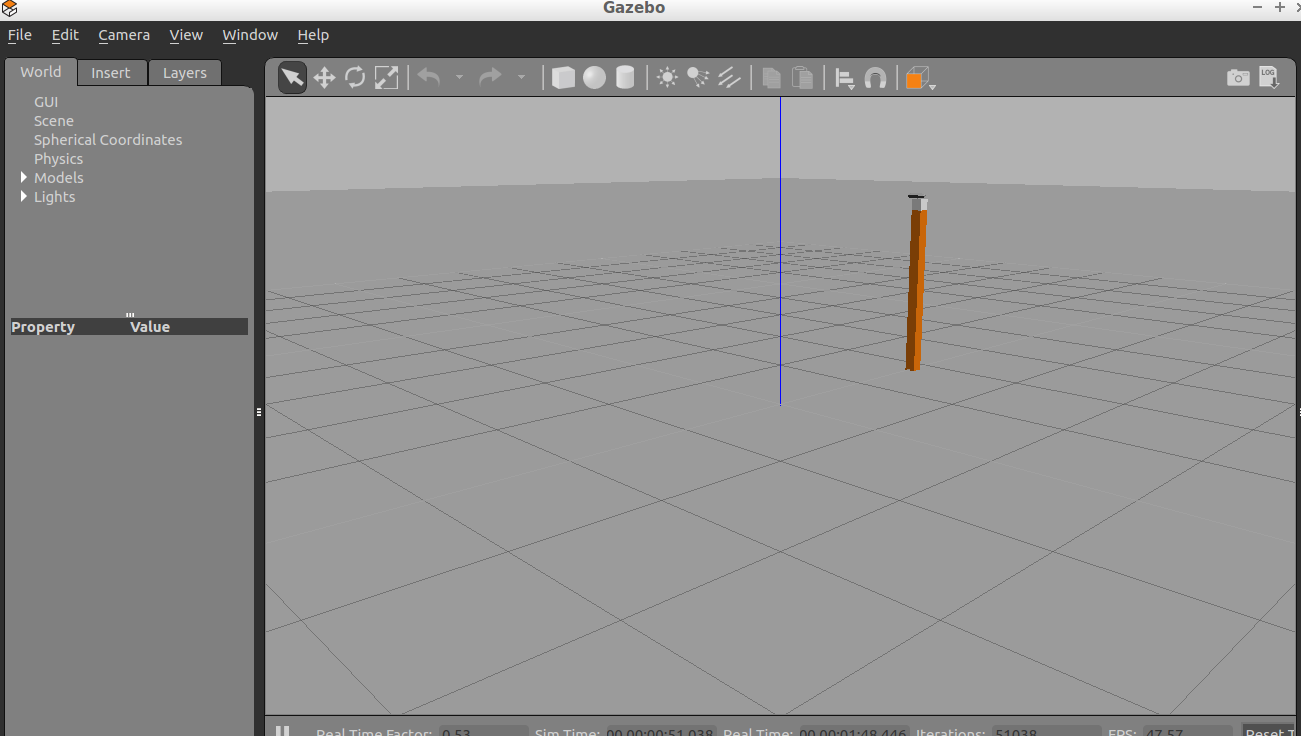The height and width of the screenshot is (736, 1301).
Task: Toggle the snap magnet tool
Action: tap(875, 78)
